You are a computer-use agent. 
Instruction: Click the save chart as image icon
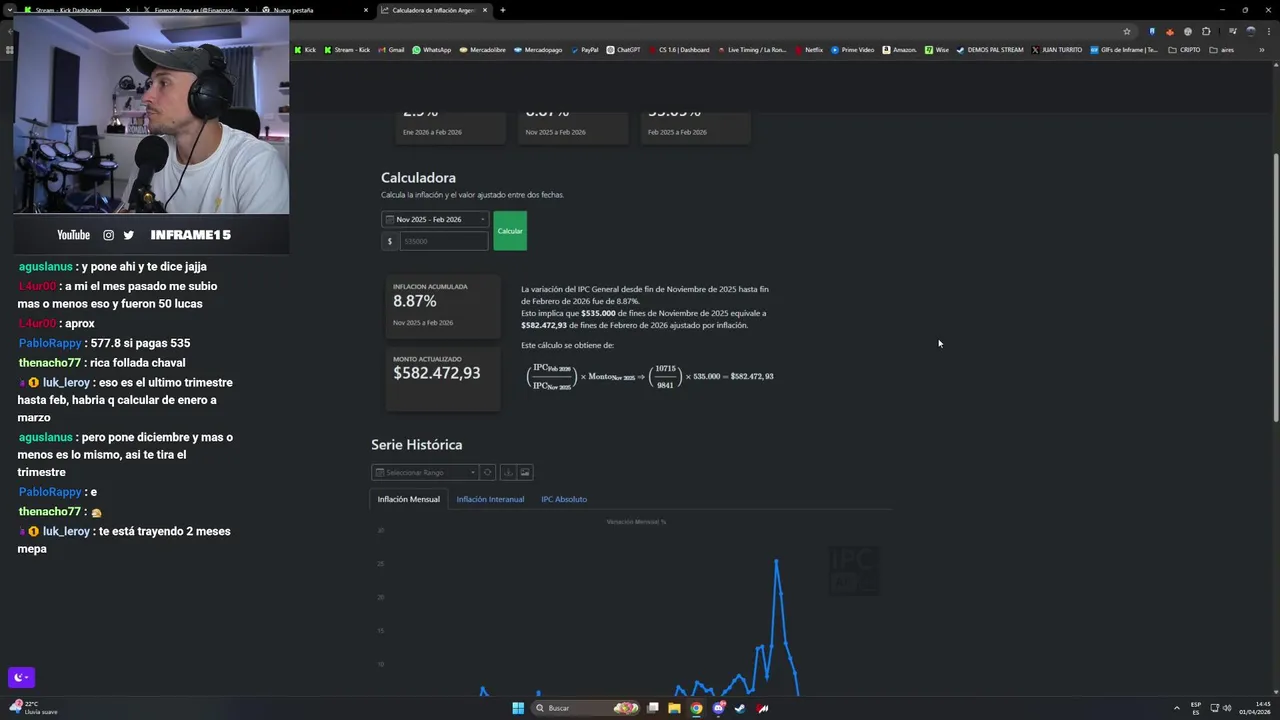pos(525,472)
